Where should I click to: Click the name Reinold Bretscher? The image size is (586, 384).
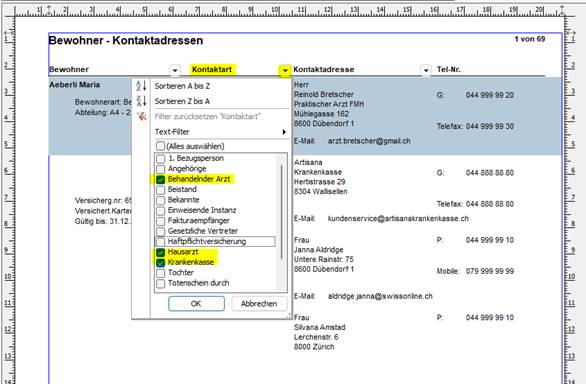click(x=324, y=94)
